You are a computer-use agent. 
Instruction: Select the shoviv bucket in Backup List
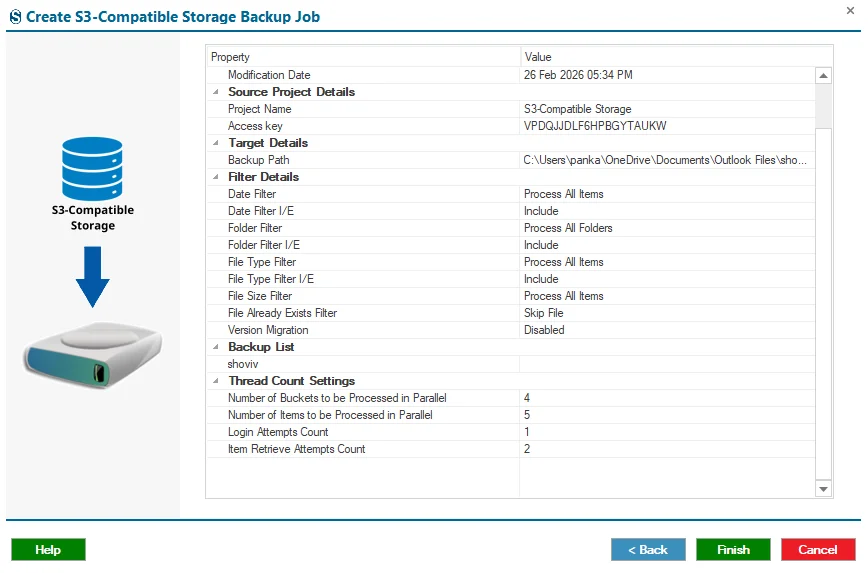click(x=511, y=364)
